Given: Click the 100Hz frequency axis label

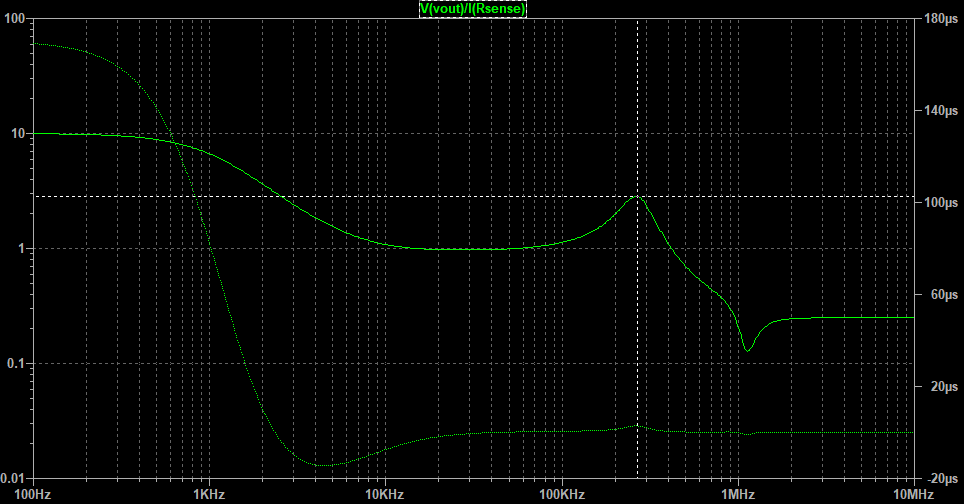Looking at the screenshot, I should point(33,494).
